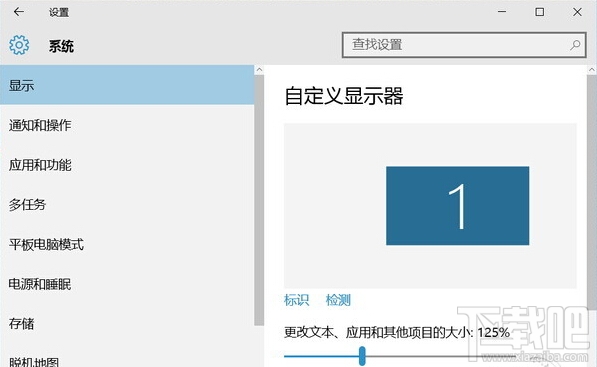Open 多任务 settings
Image resolution: width=597 pixels, height=367 pixels.
click(127, 204)
